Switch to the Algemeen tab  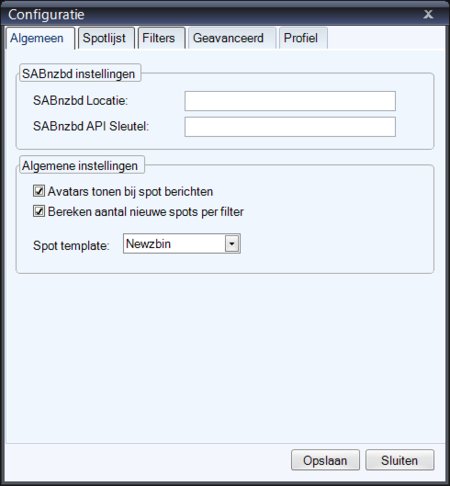[39, 38]
